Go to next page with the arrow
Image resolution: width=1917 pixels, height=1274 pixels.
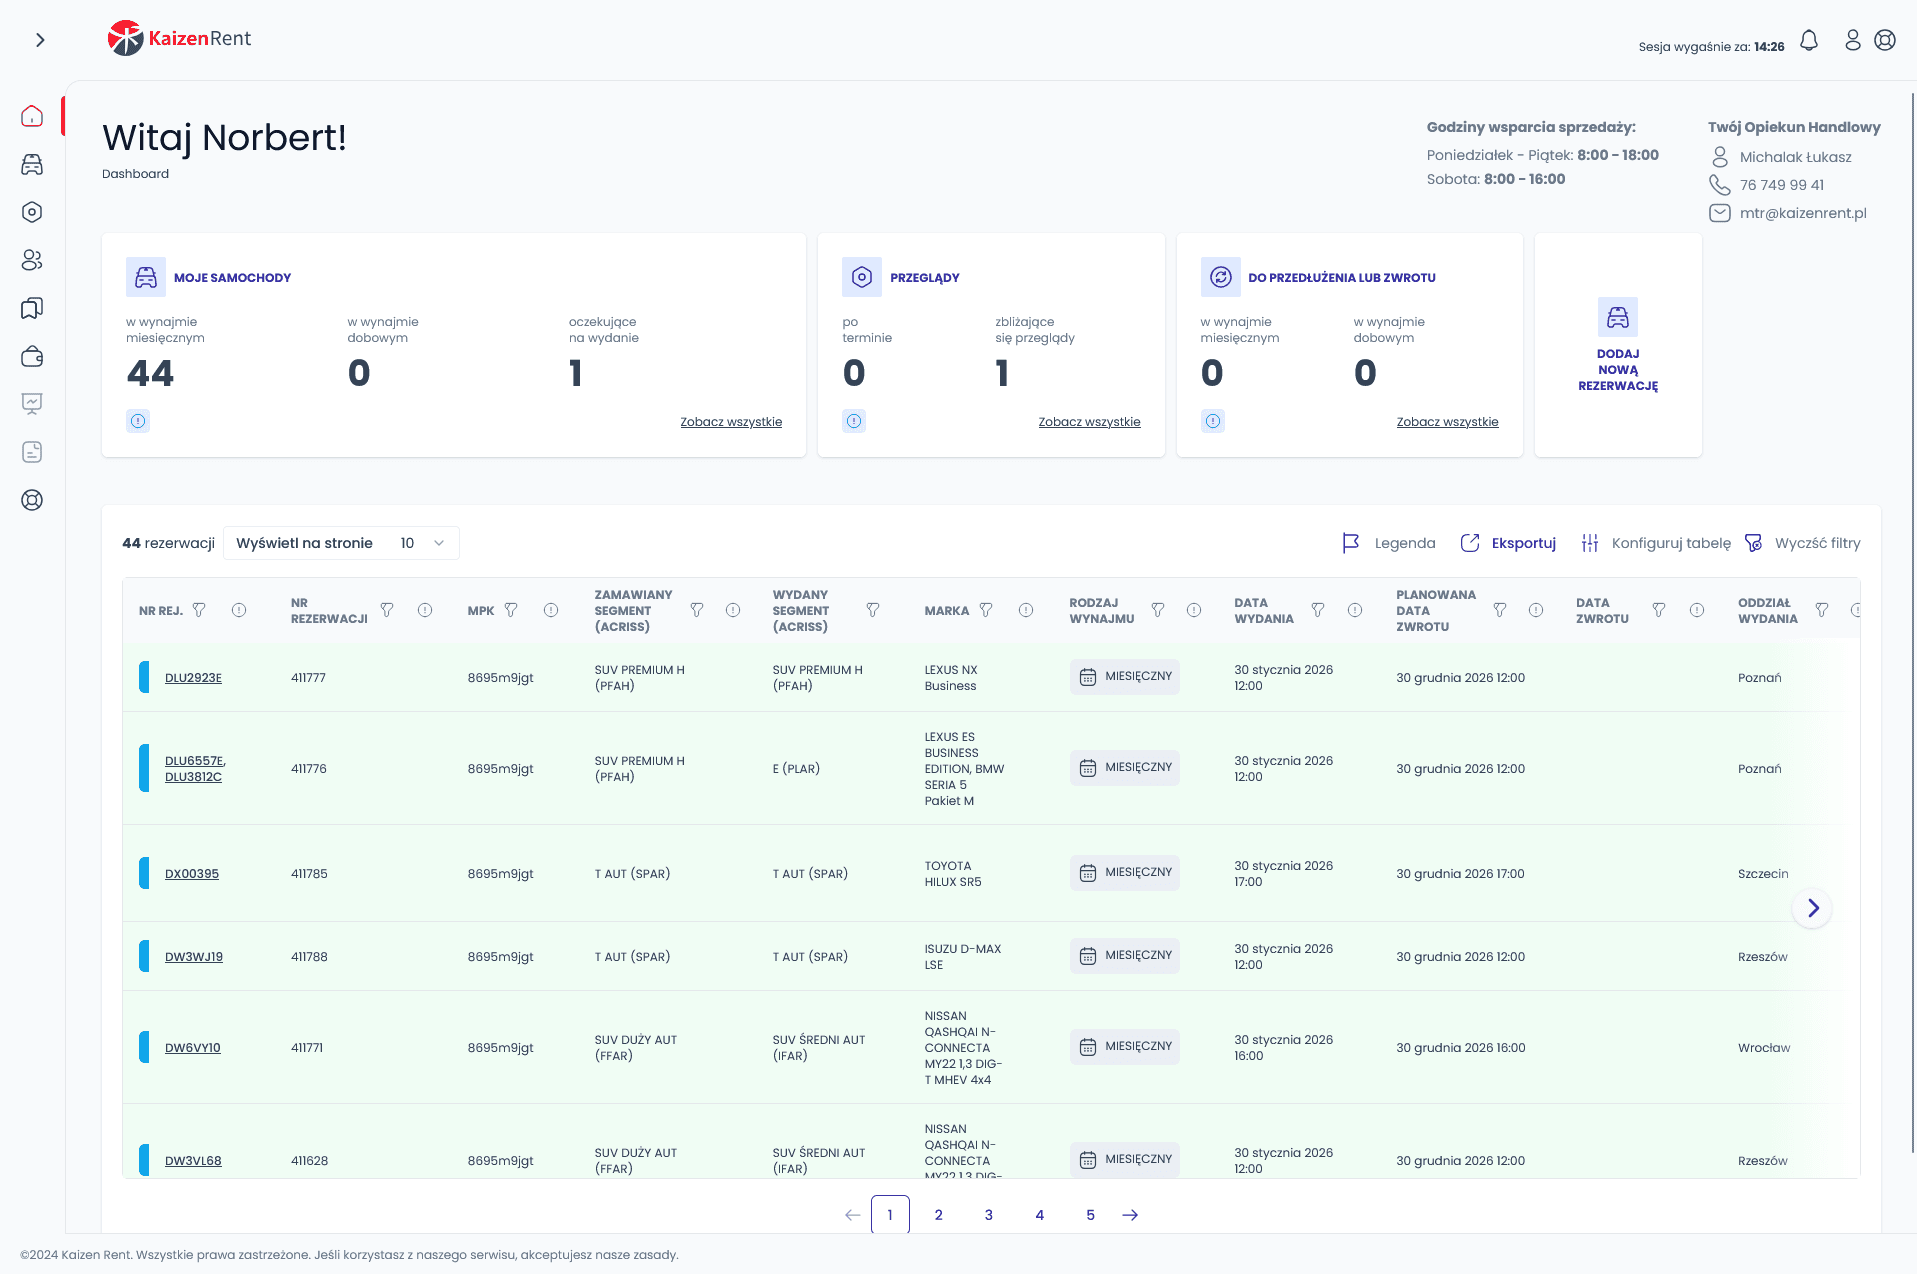tap(1130, 1215)
